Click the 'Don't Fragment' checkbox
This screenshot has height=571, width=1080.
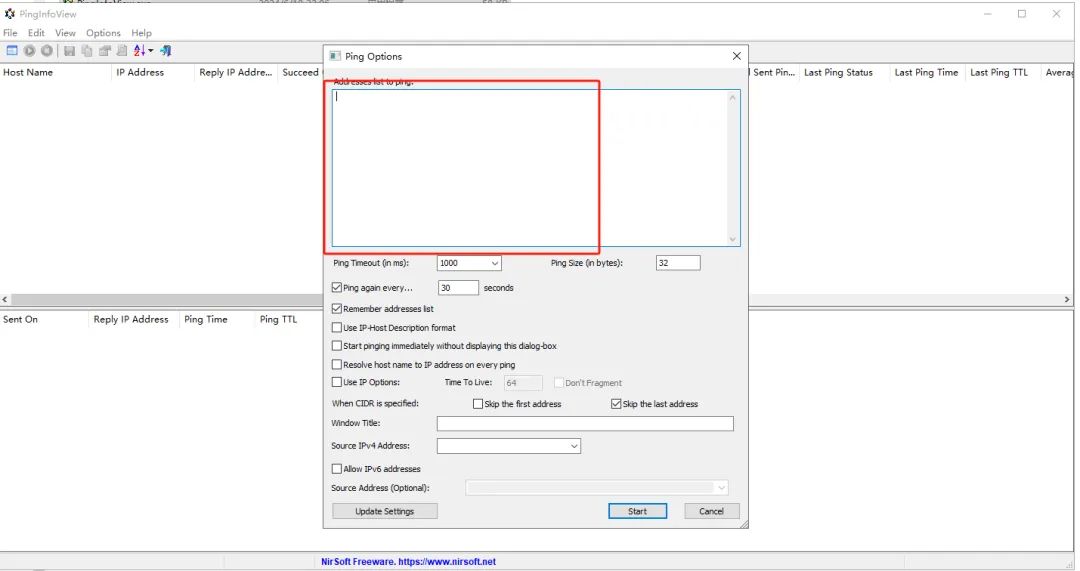[559, 383]
